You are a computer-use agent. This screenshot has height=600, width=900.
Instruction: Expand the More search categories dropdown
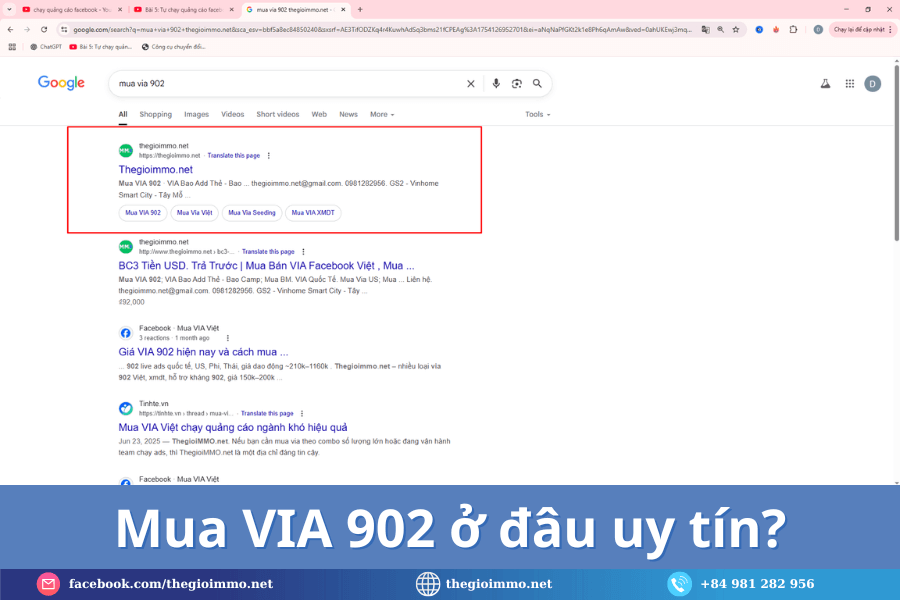tap(381, 114)
